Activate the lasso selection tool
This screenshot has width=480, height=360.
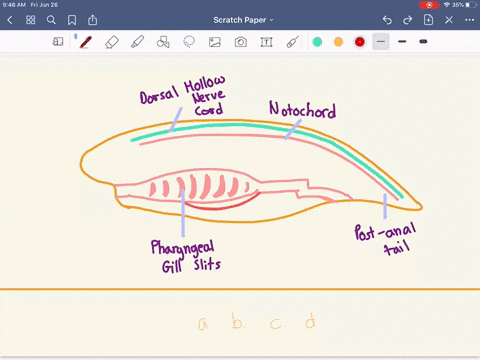[189, 42]
